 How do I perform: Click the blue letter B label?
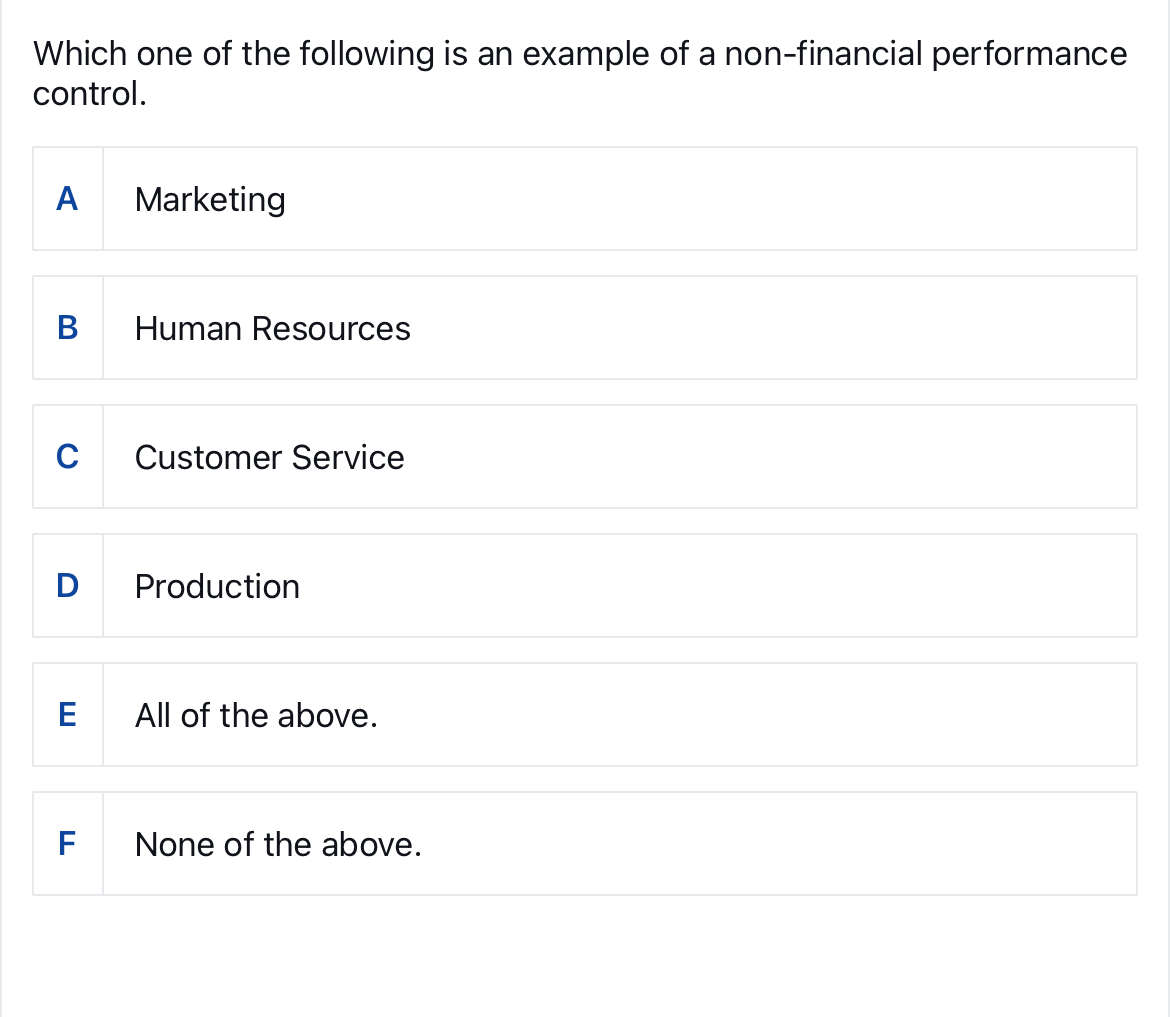pyautogui.click(x=66, y=328)
